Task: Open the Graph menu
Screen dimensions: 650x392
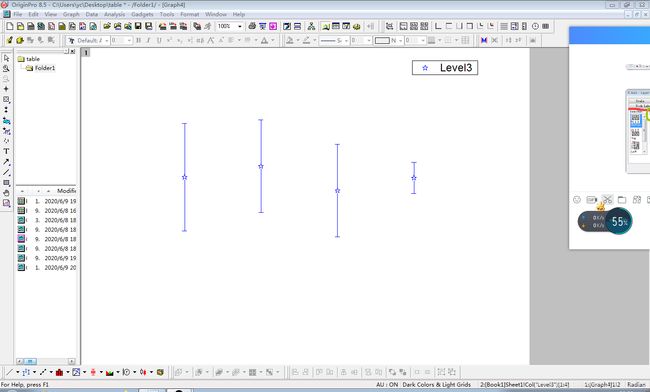Action: [x=71, y=14]
